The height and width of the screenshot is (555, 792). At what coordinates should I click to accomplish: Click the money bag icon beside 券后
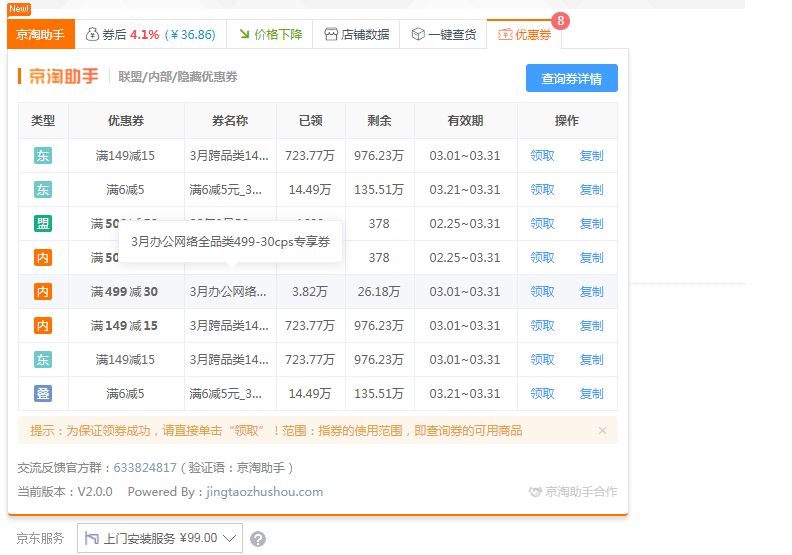click(92, 34)
